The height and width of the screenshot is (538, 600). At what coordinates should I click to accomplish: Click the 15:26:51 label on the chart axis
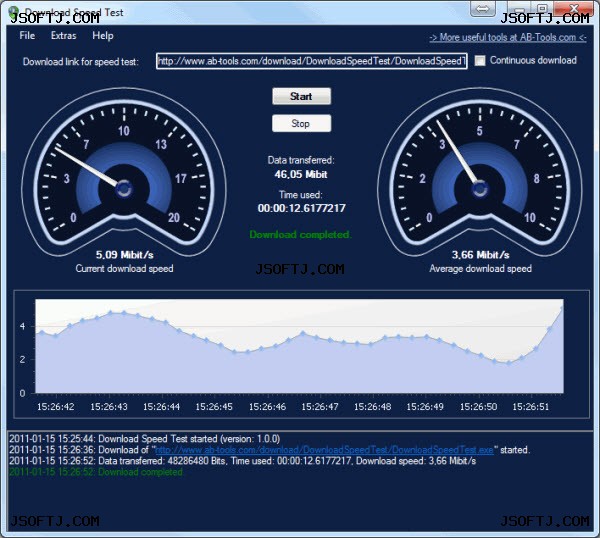click(530, 407)
